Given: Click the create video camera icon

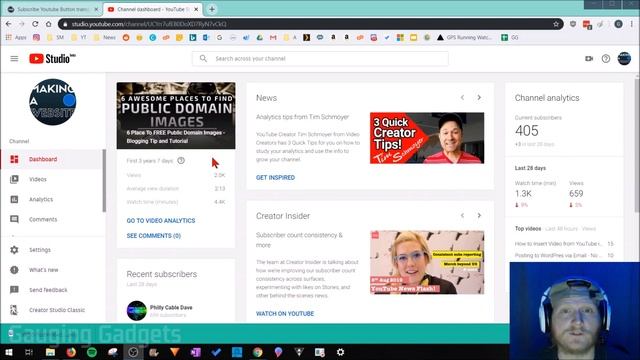Looking at the screenshot, I should pos(589,59).
